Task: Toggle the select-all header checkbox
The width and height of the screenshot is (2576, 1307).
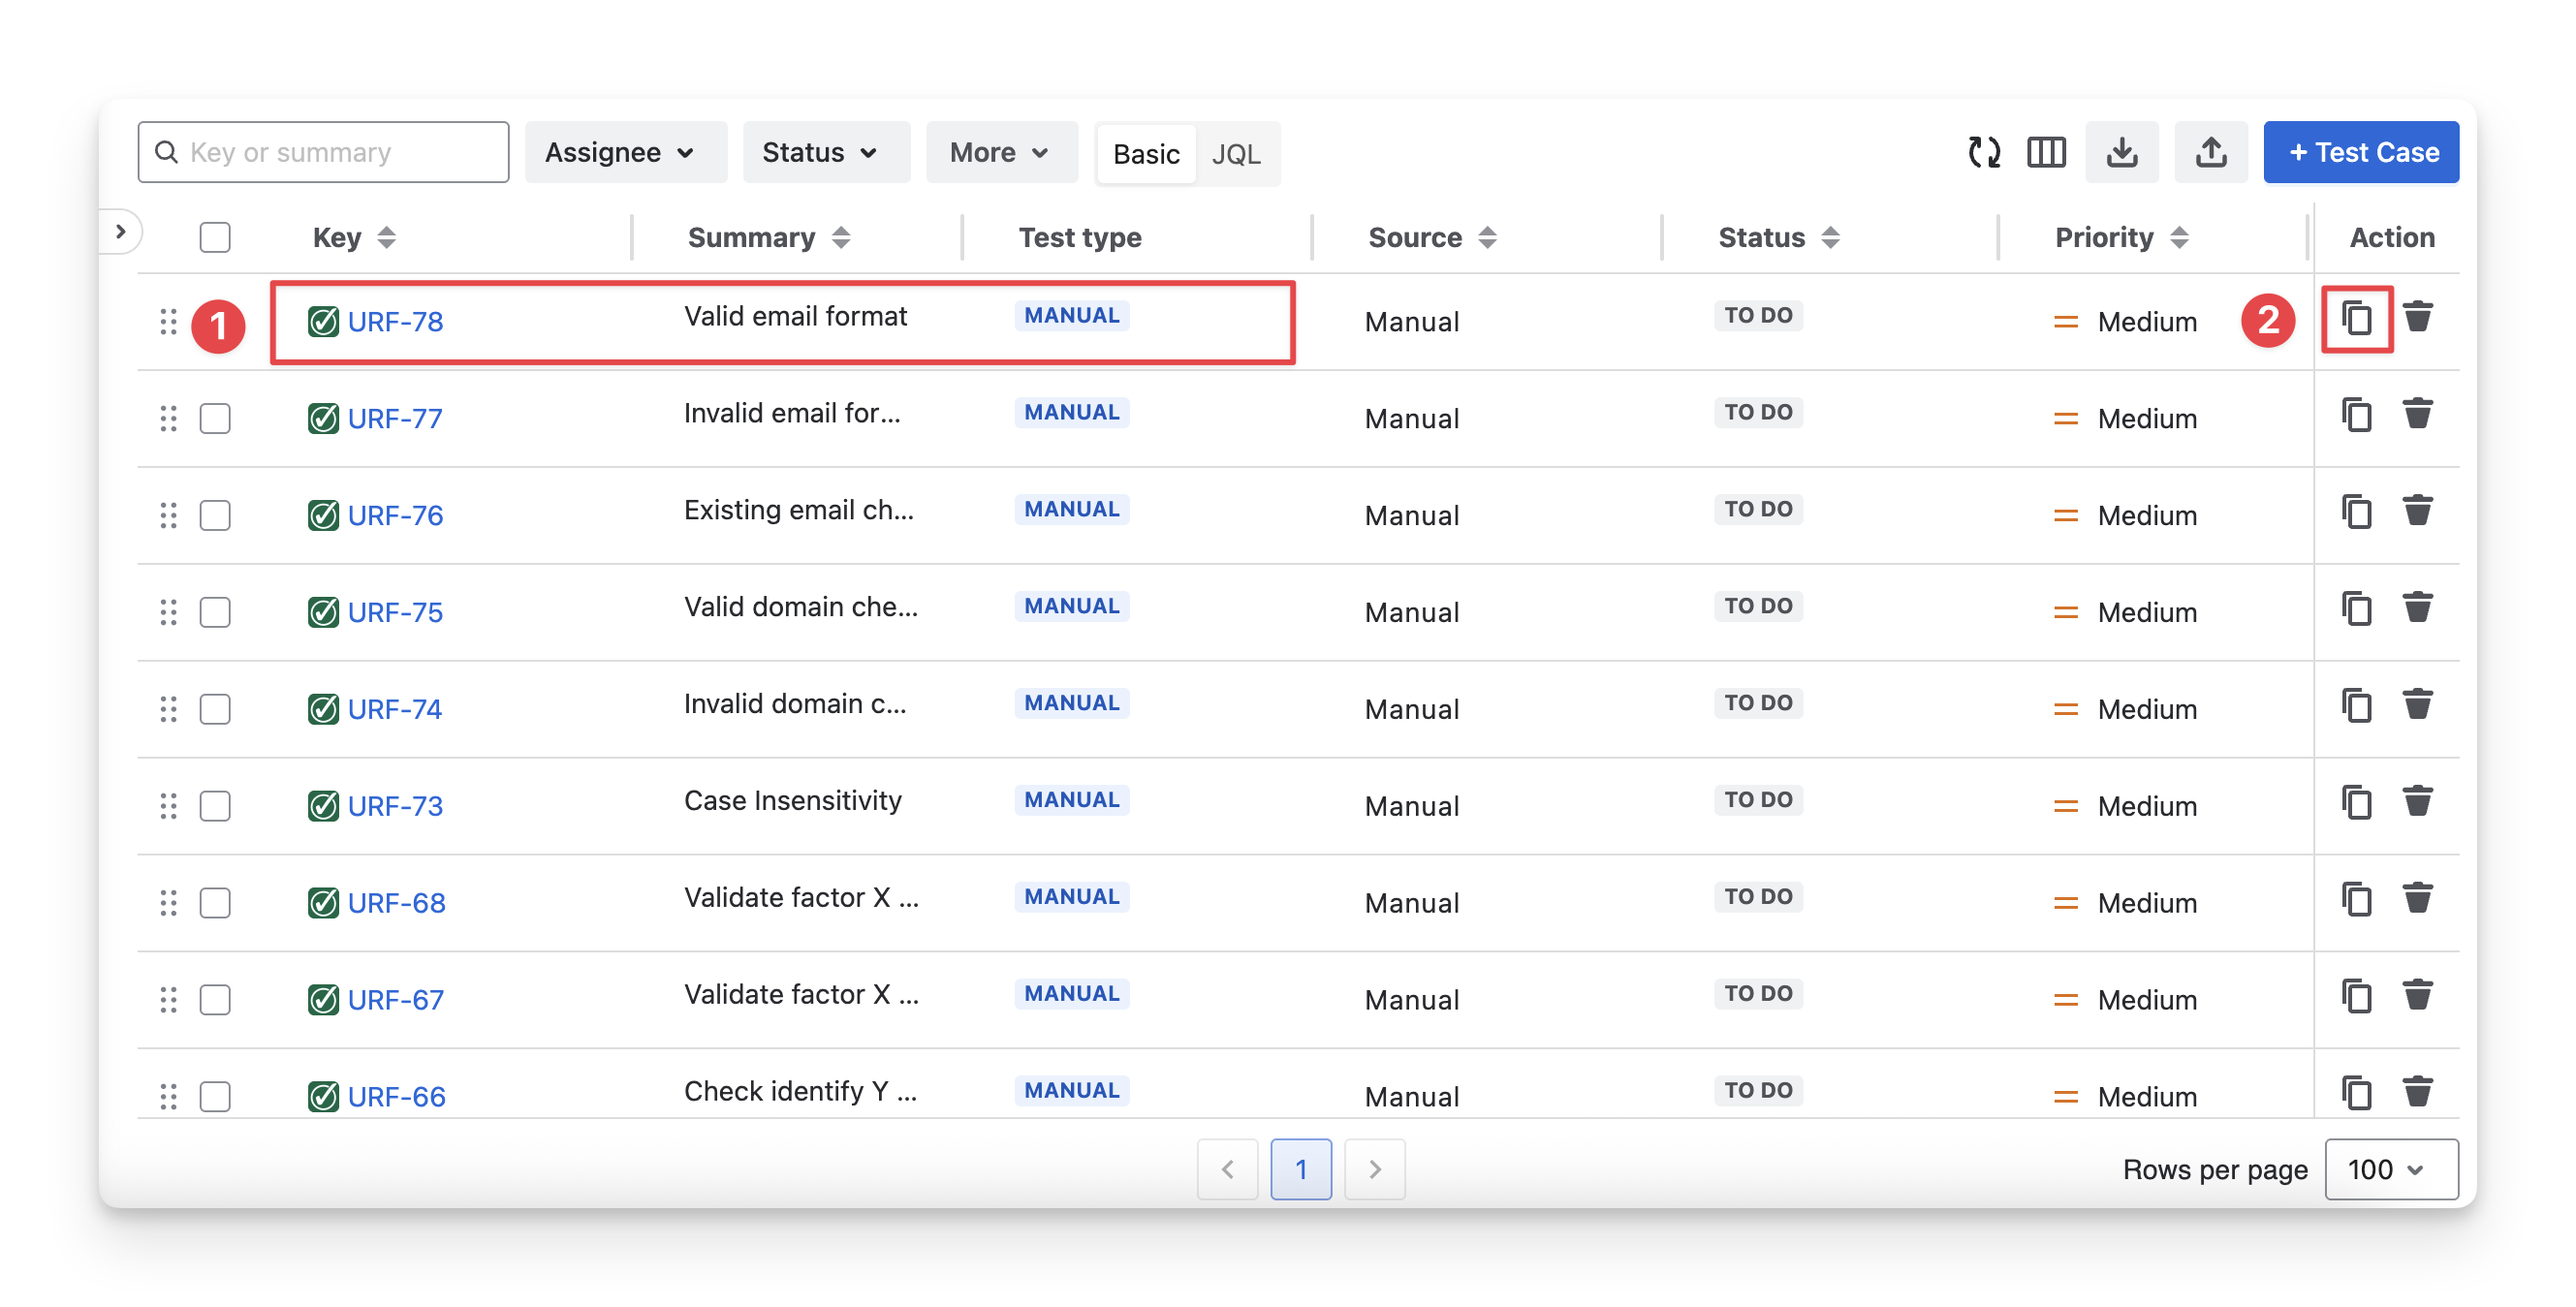Action: [x=215, y=237]
